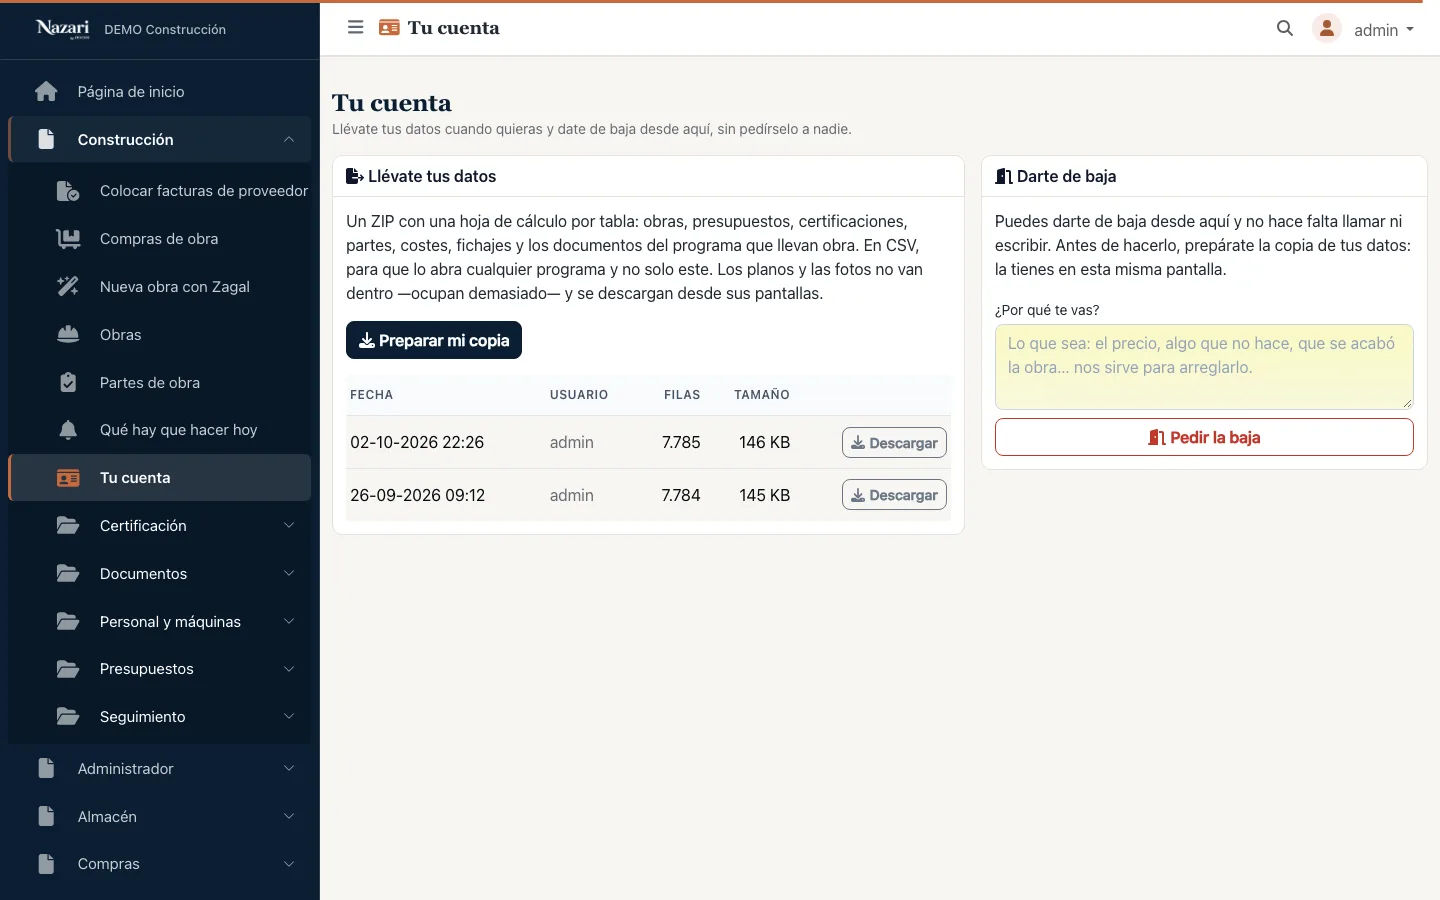Expand the Almacén section chevron

click(289, 817)
